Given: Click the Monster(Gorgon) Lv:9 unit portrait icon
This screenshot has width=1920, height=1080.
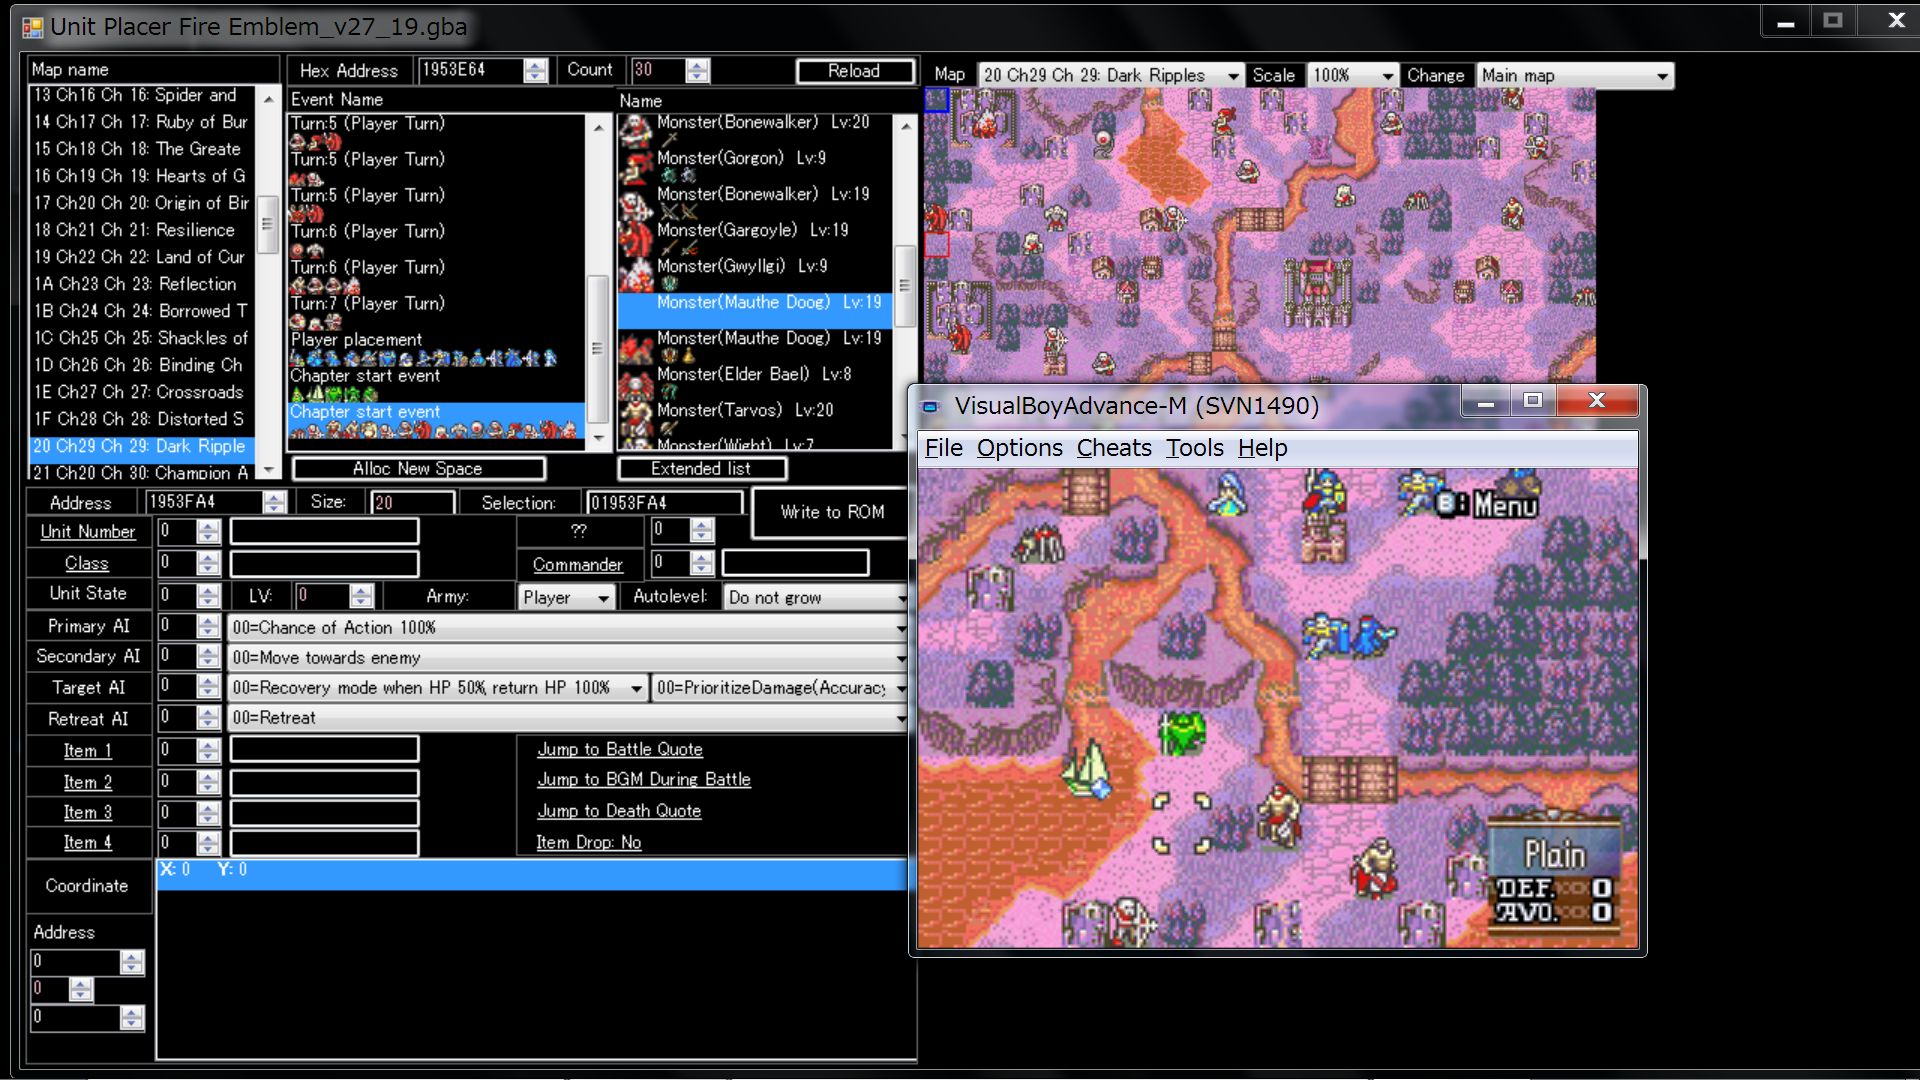Looking at the screenshot, I should [x=636, y=167].
